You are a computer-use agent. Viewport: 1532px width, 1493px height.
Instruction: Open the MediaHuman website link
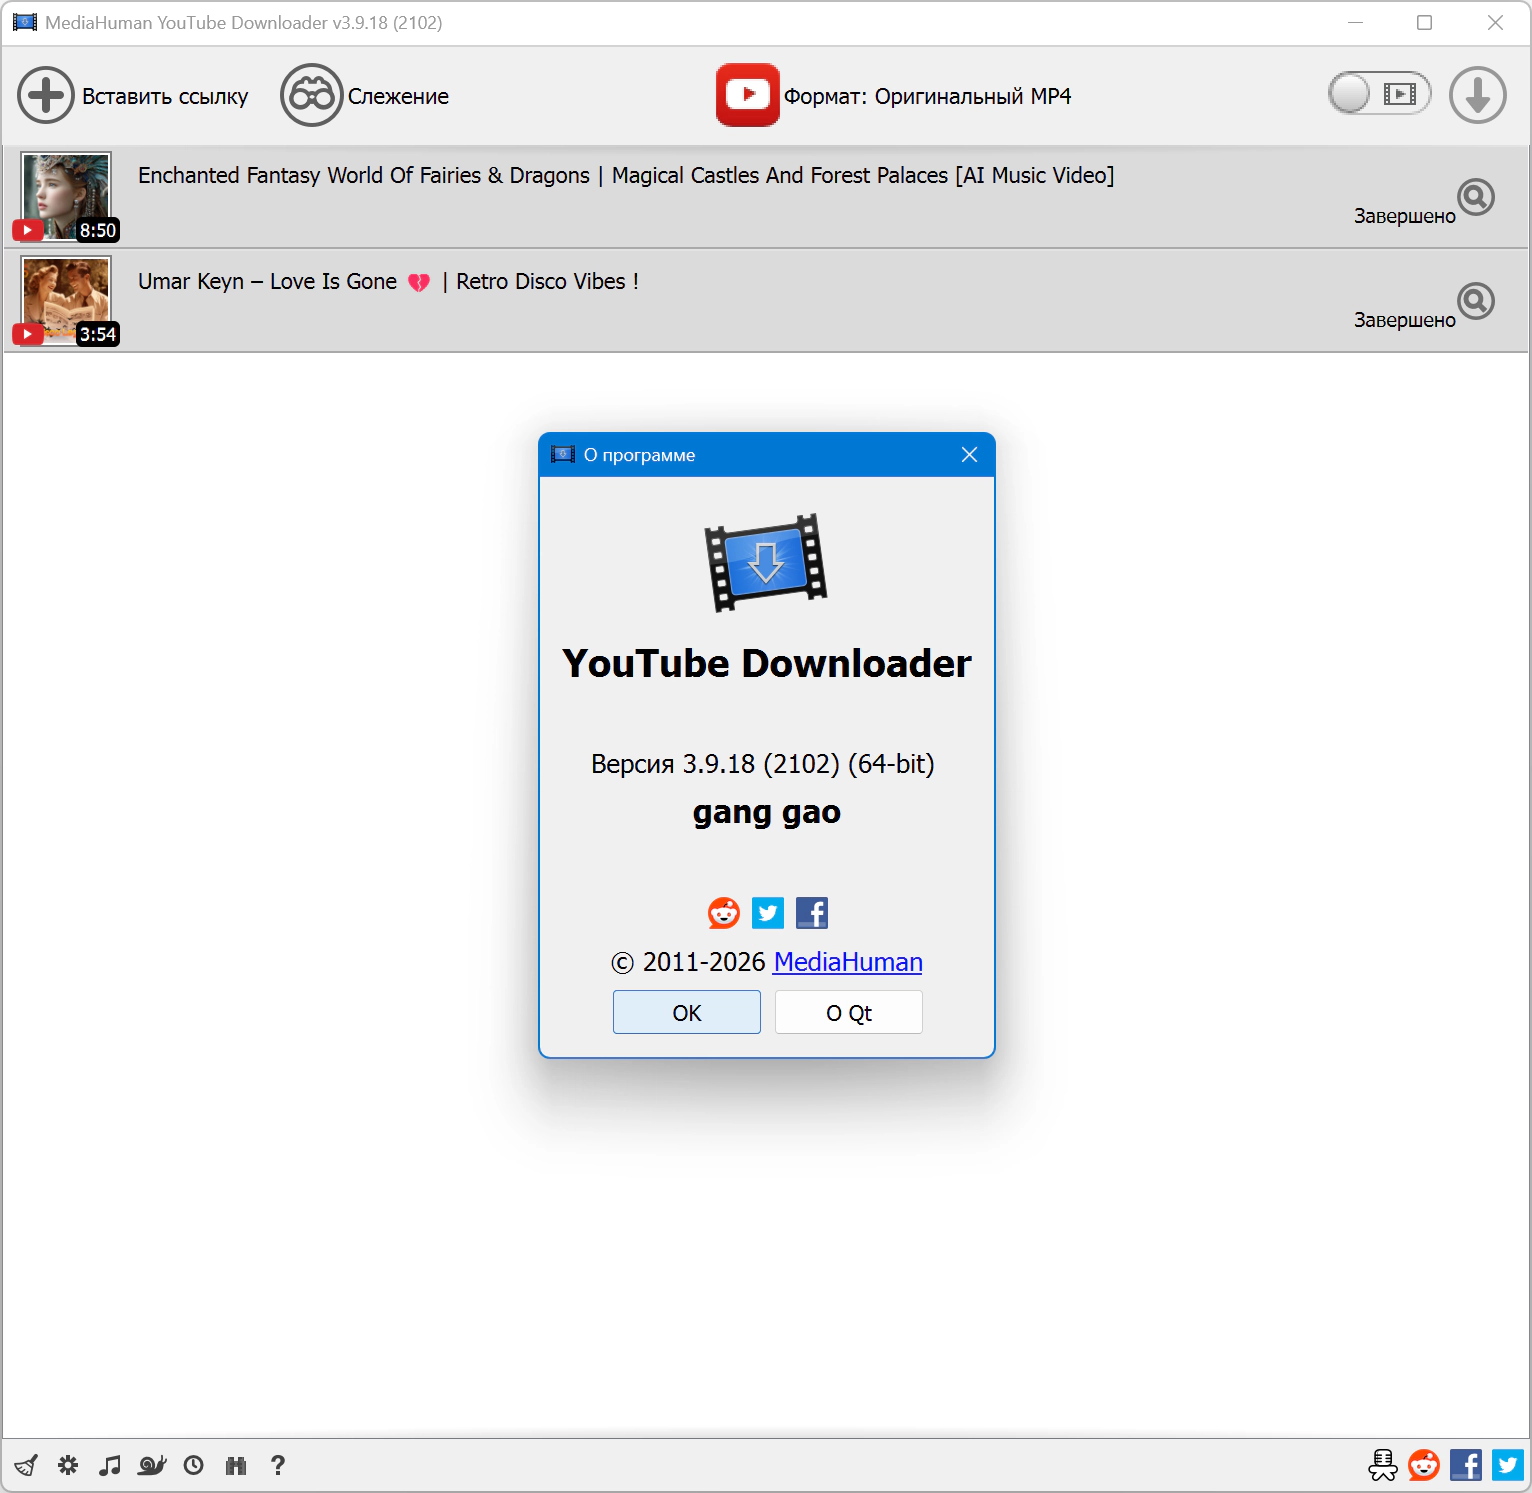pyautogui.click(x=847, y=962)
